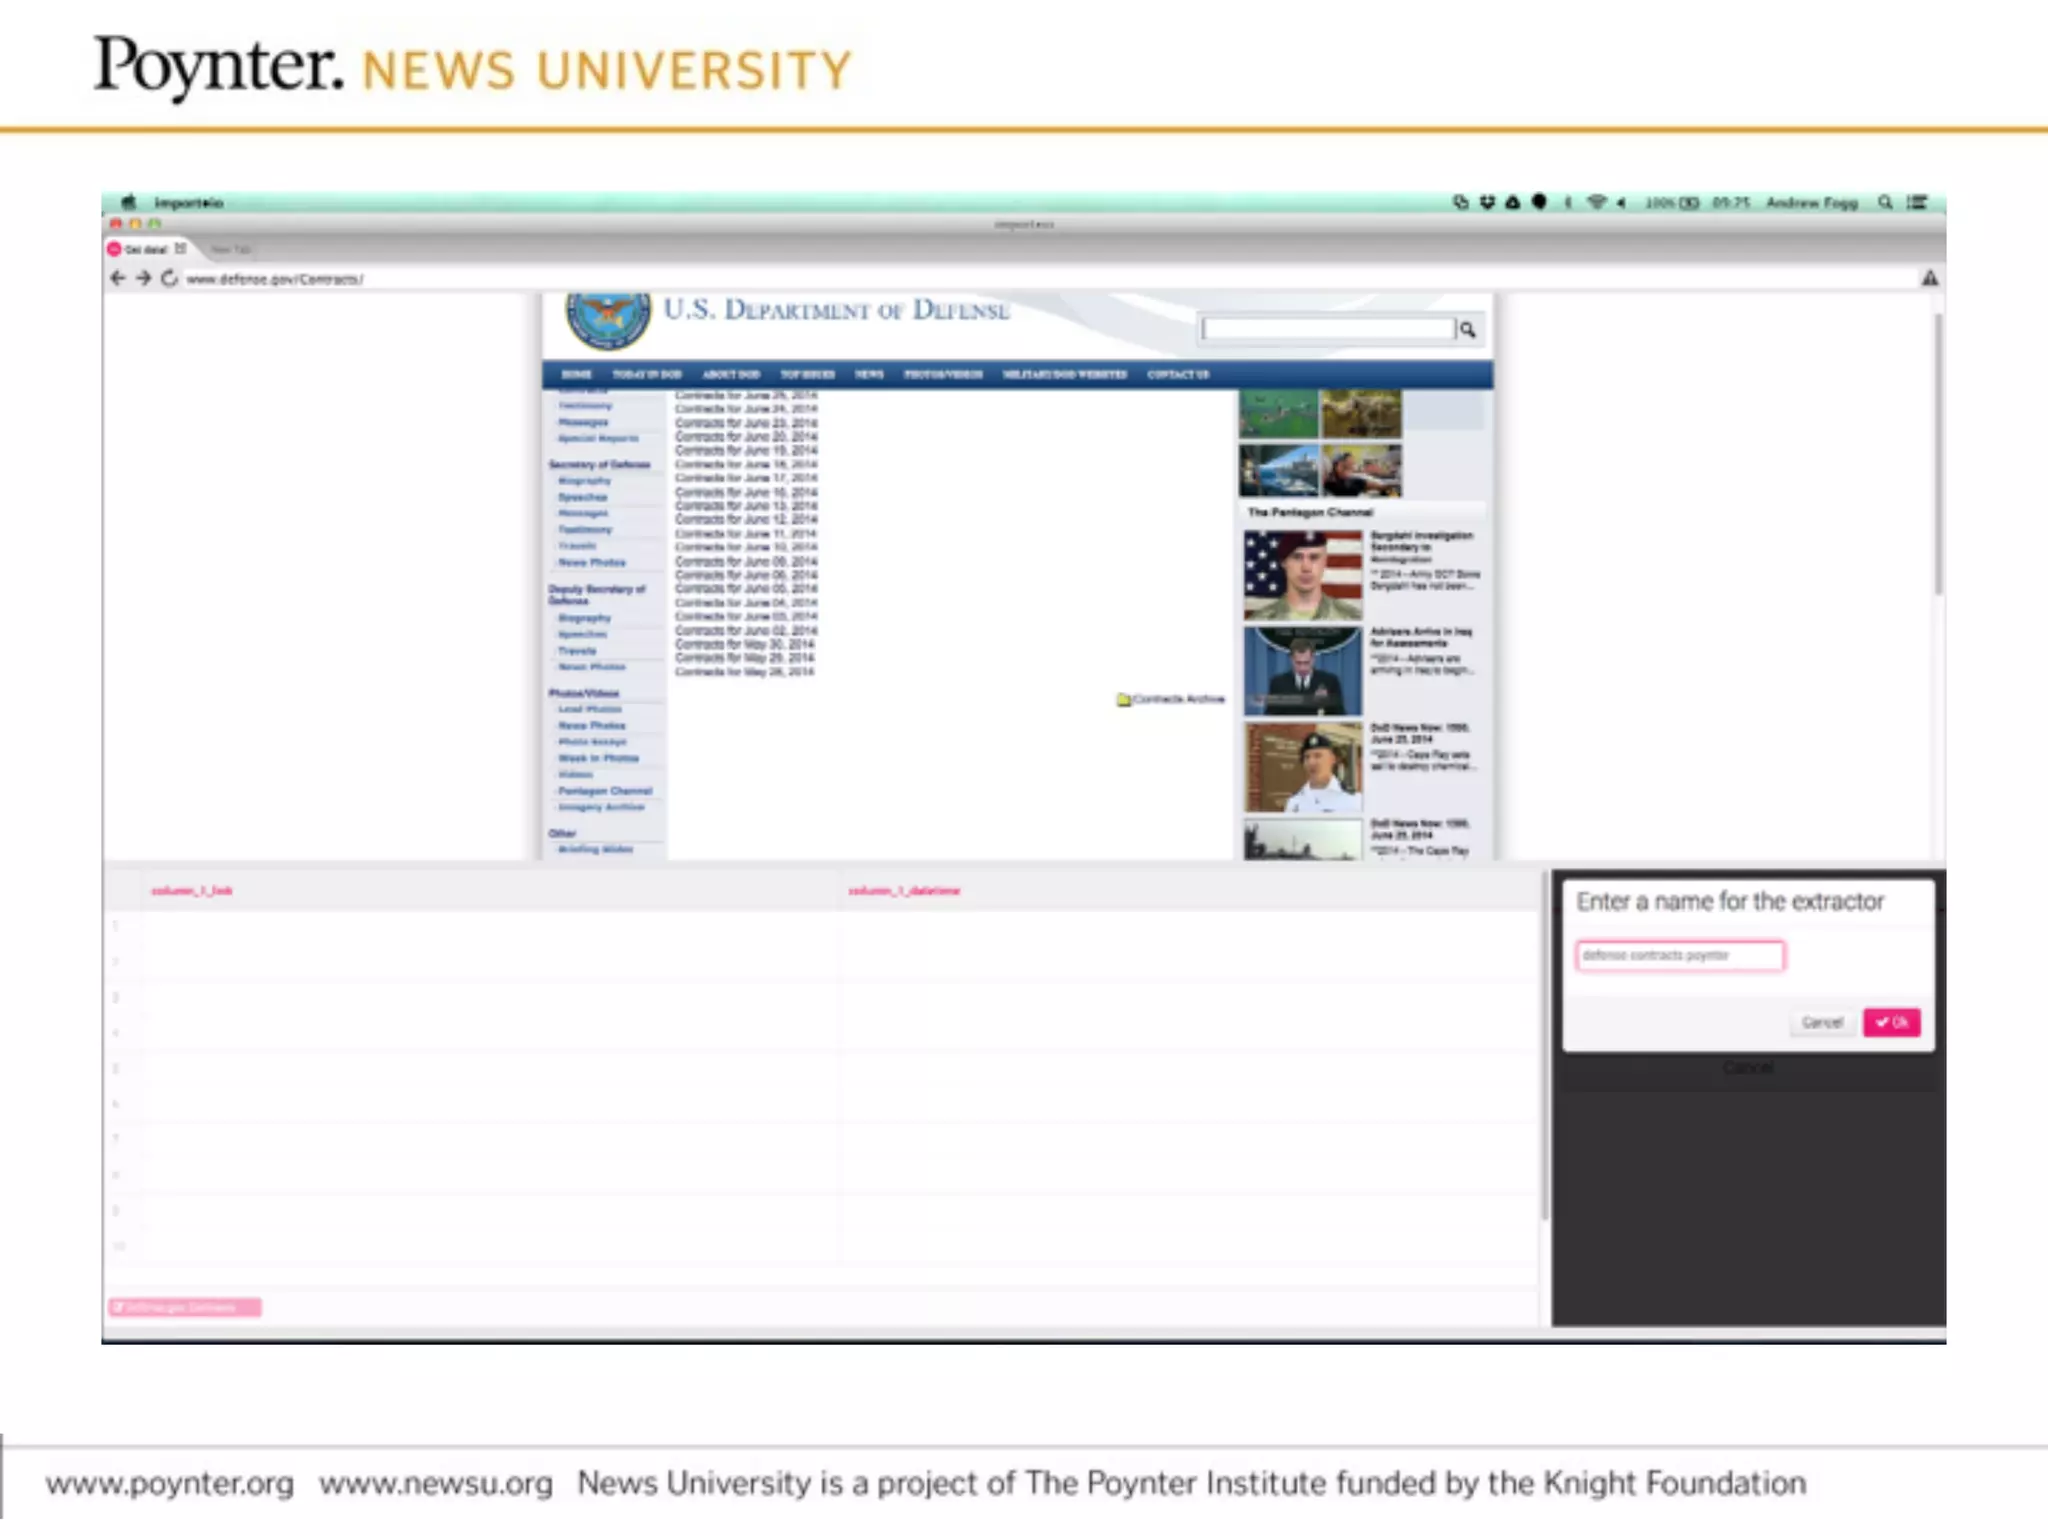
Task: Open the Dropbox menu bar icon
Action: click(x=1487, y=202)
